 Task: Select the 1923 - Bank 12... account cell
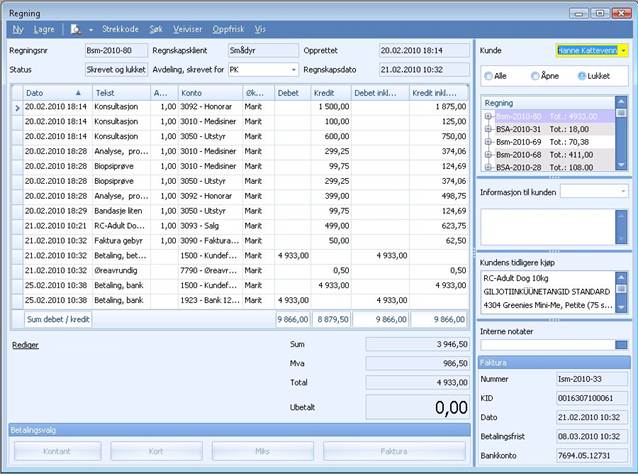(x=210, y=300)
